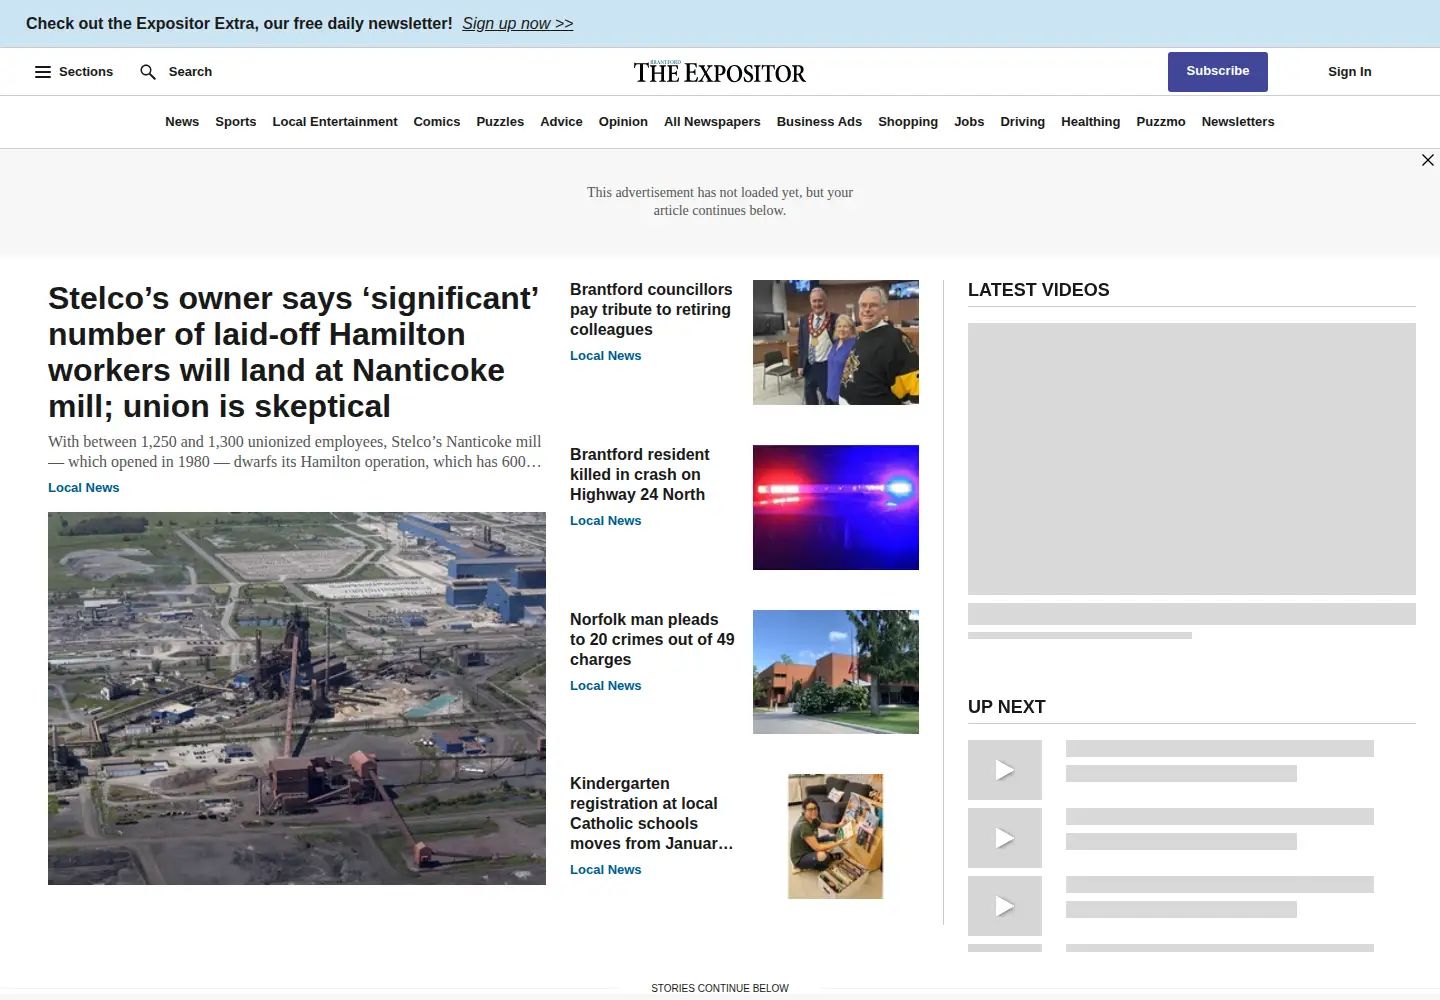Click Sign In
The height and width of the screenshot is (1000, 1440).
1350,72
